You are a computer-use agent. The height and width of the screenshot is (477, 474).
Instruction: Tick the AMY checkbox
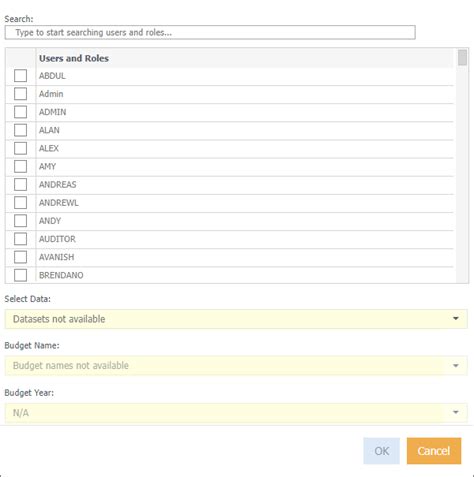[x=20, y=166]
